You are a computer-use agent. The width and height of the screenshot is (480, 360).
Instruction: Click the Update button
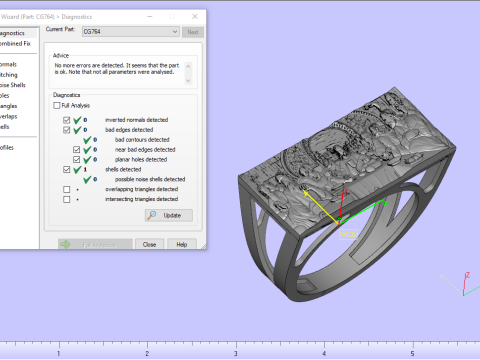click(x=169, y=215)
